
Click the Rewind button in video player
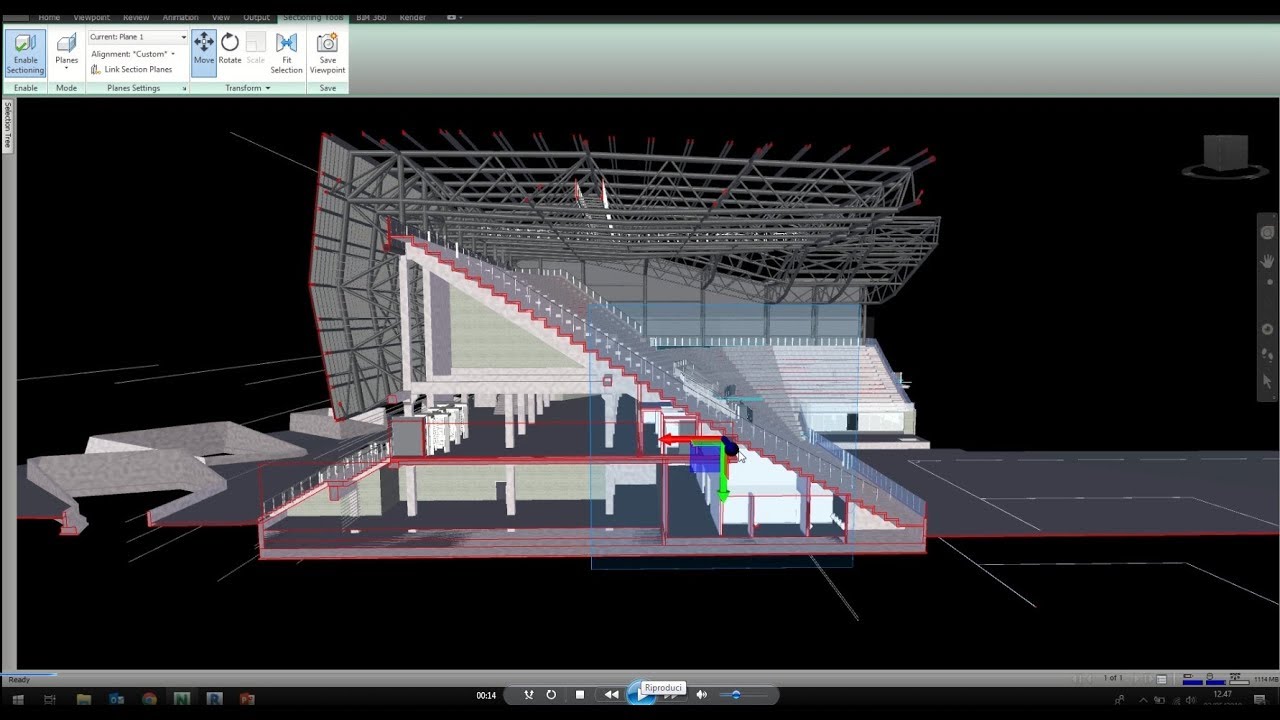click(610, 695)
